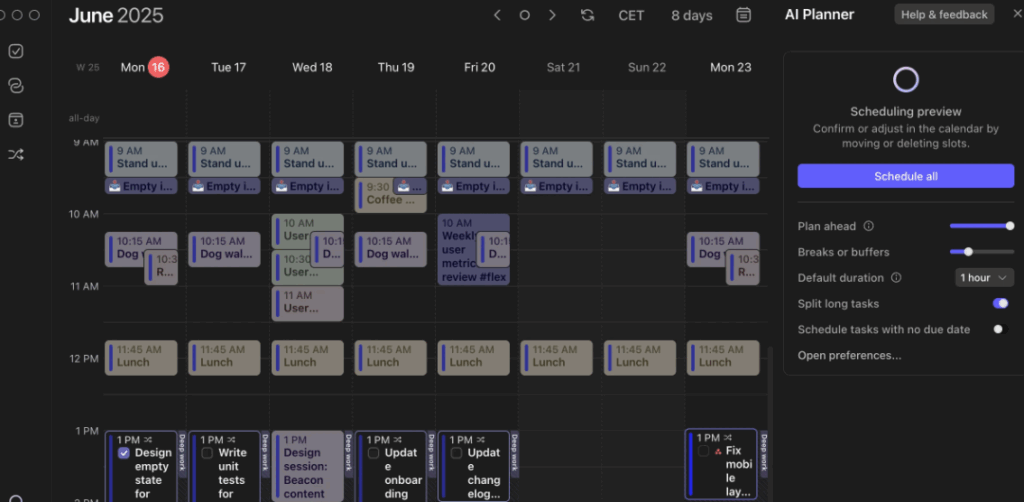Jump to today using the circle icon

click(x=525, y=15)
